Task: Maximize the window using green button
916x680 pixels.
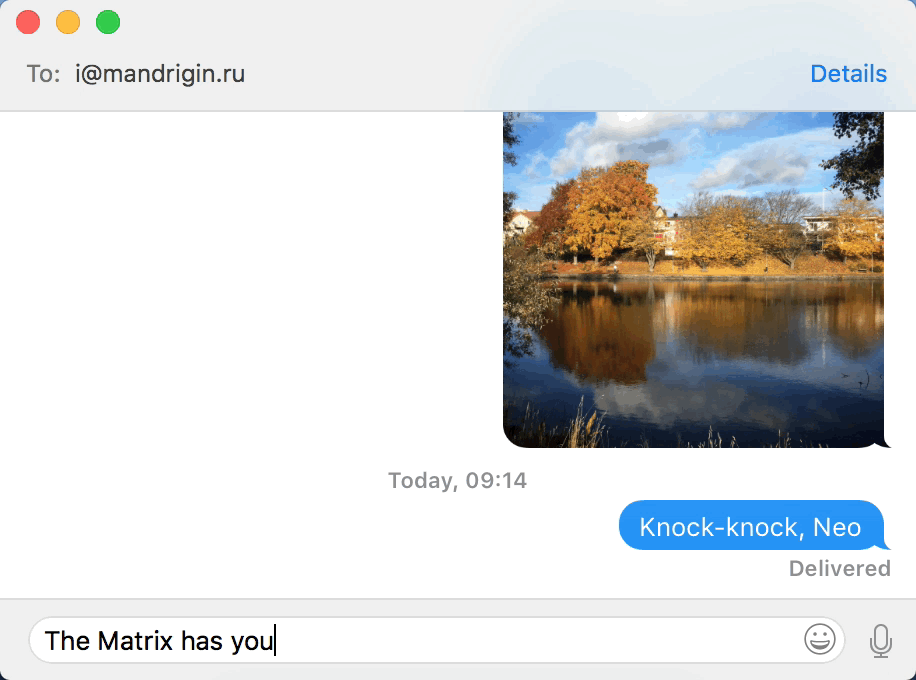Action: (x=108, y=22)
